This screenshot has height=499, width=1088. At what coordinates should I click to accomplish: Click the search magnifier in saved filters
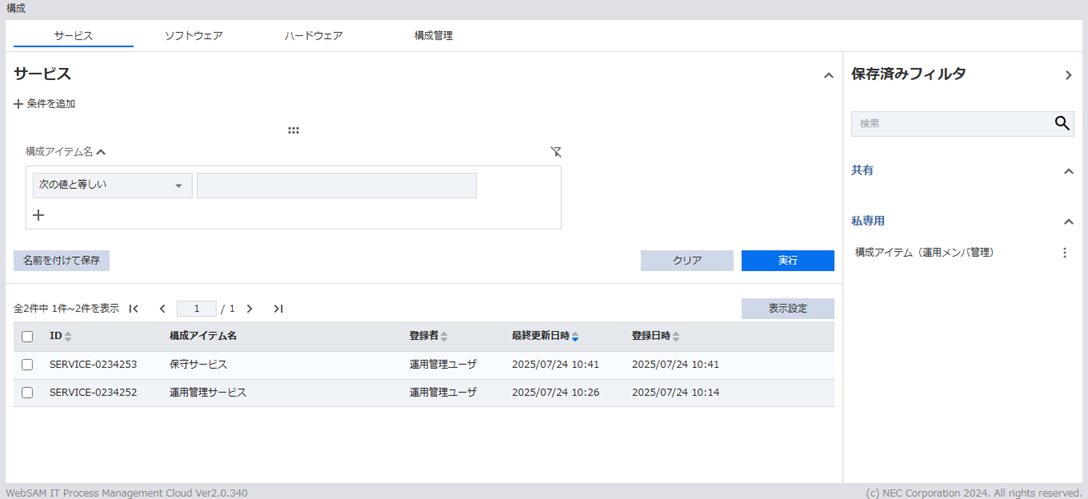tap(1062, 124)
